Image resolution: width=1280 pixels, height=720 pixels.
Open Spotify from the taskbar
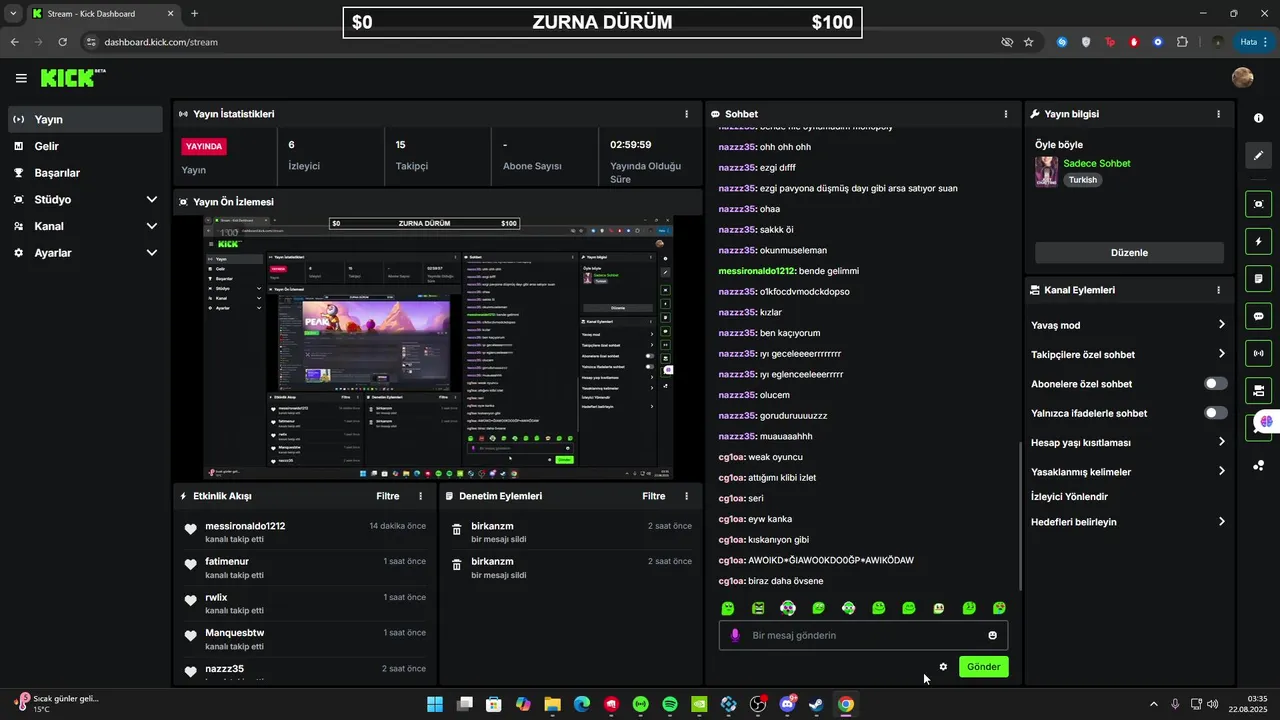point(670,704)
